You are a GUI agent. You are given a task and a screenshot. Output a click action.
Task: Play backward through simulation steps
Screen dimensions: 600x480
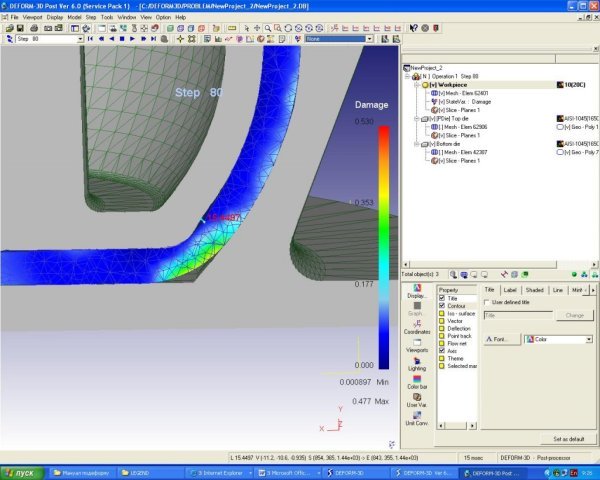point(112,39)
